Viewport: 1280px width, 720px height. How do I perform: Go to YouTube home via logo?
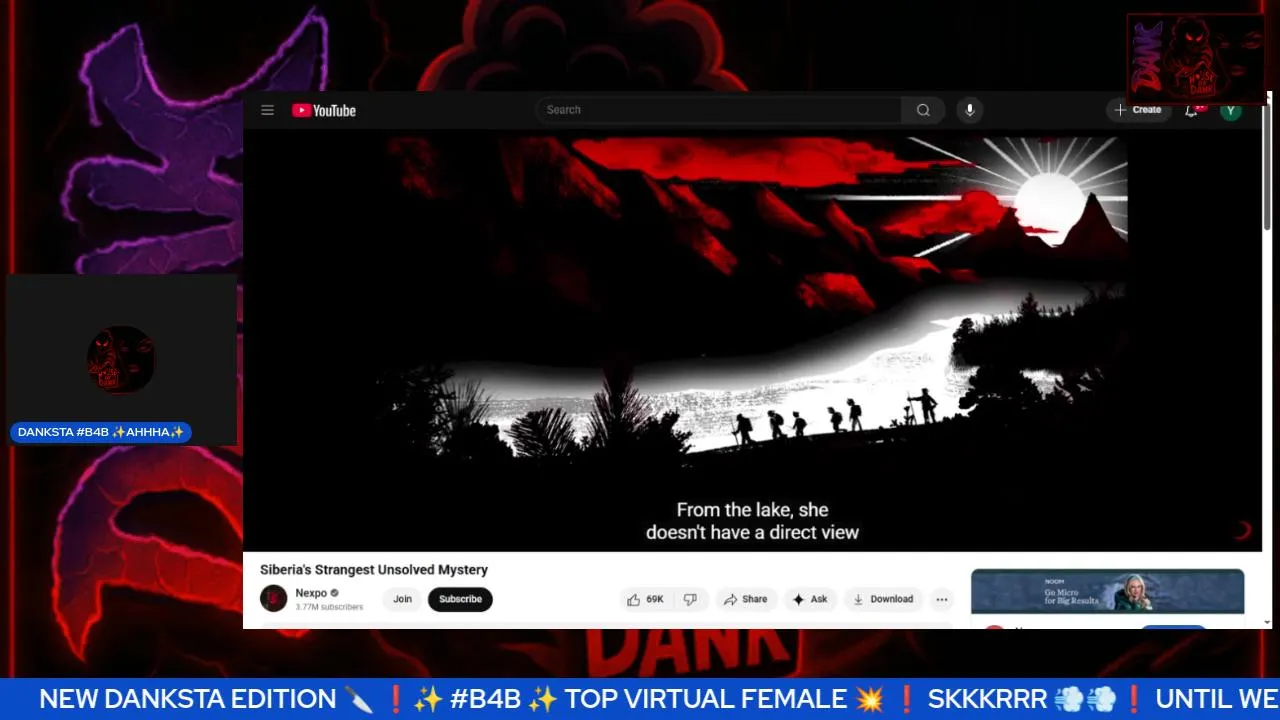[324, 110]
